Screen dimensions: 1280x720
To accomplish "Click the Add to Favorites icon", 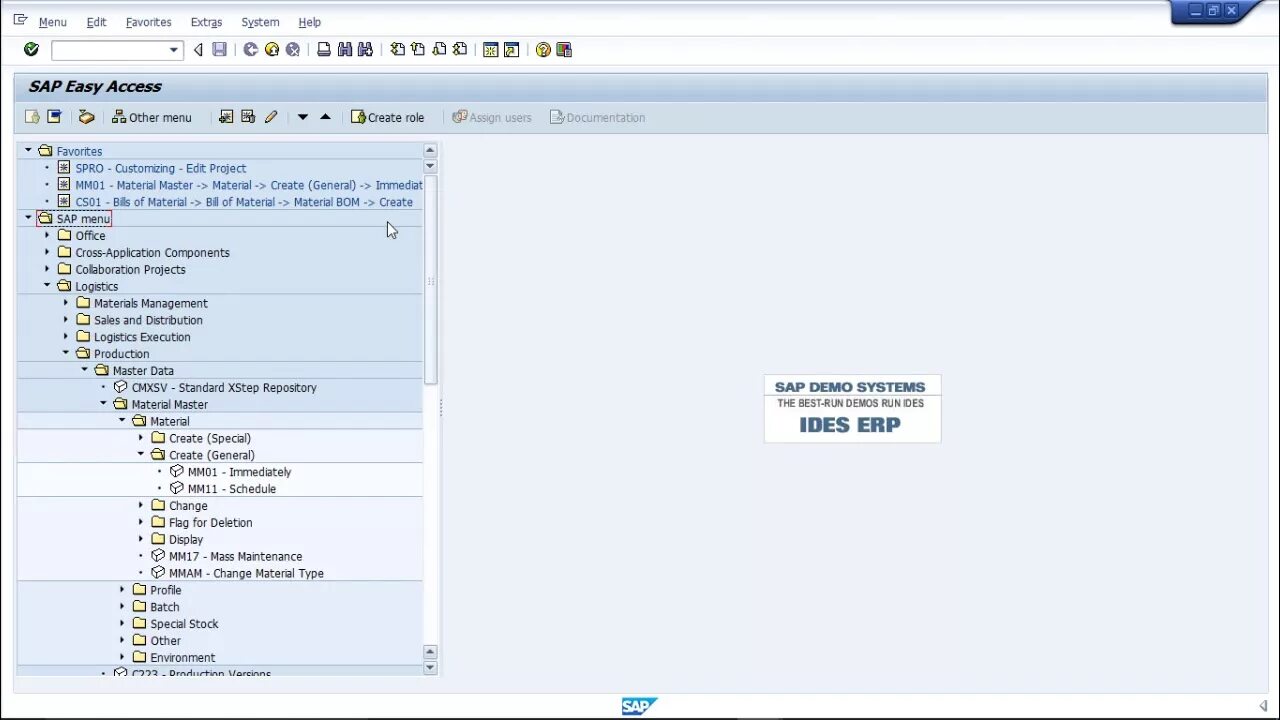I will tap(226, 117).
